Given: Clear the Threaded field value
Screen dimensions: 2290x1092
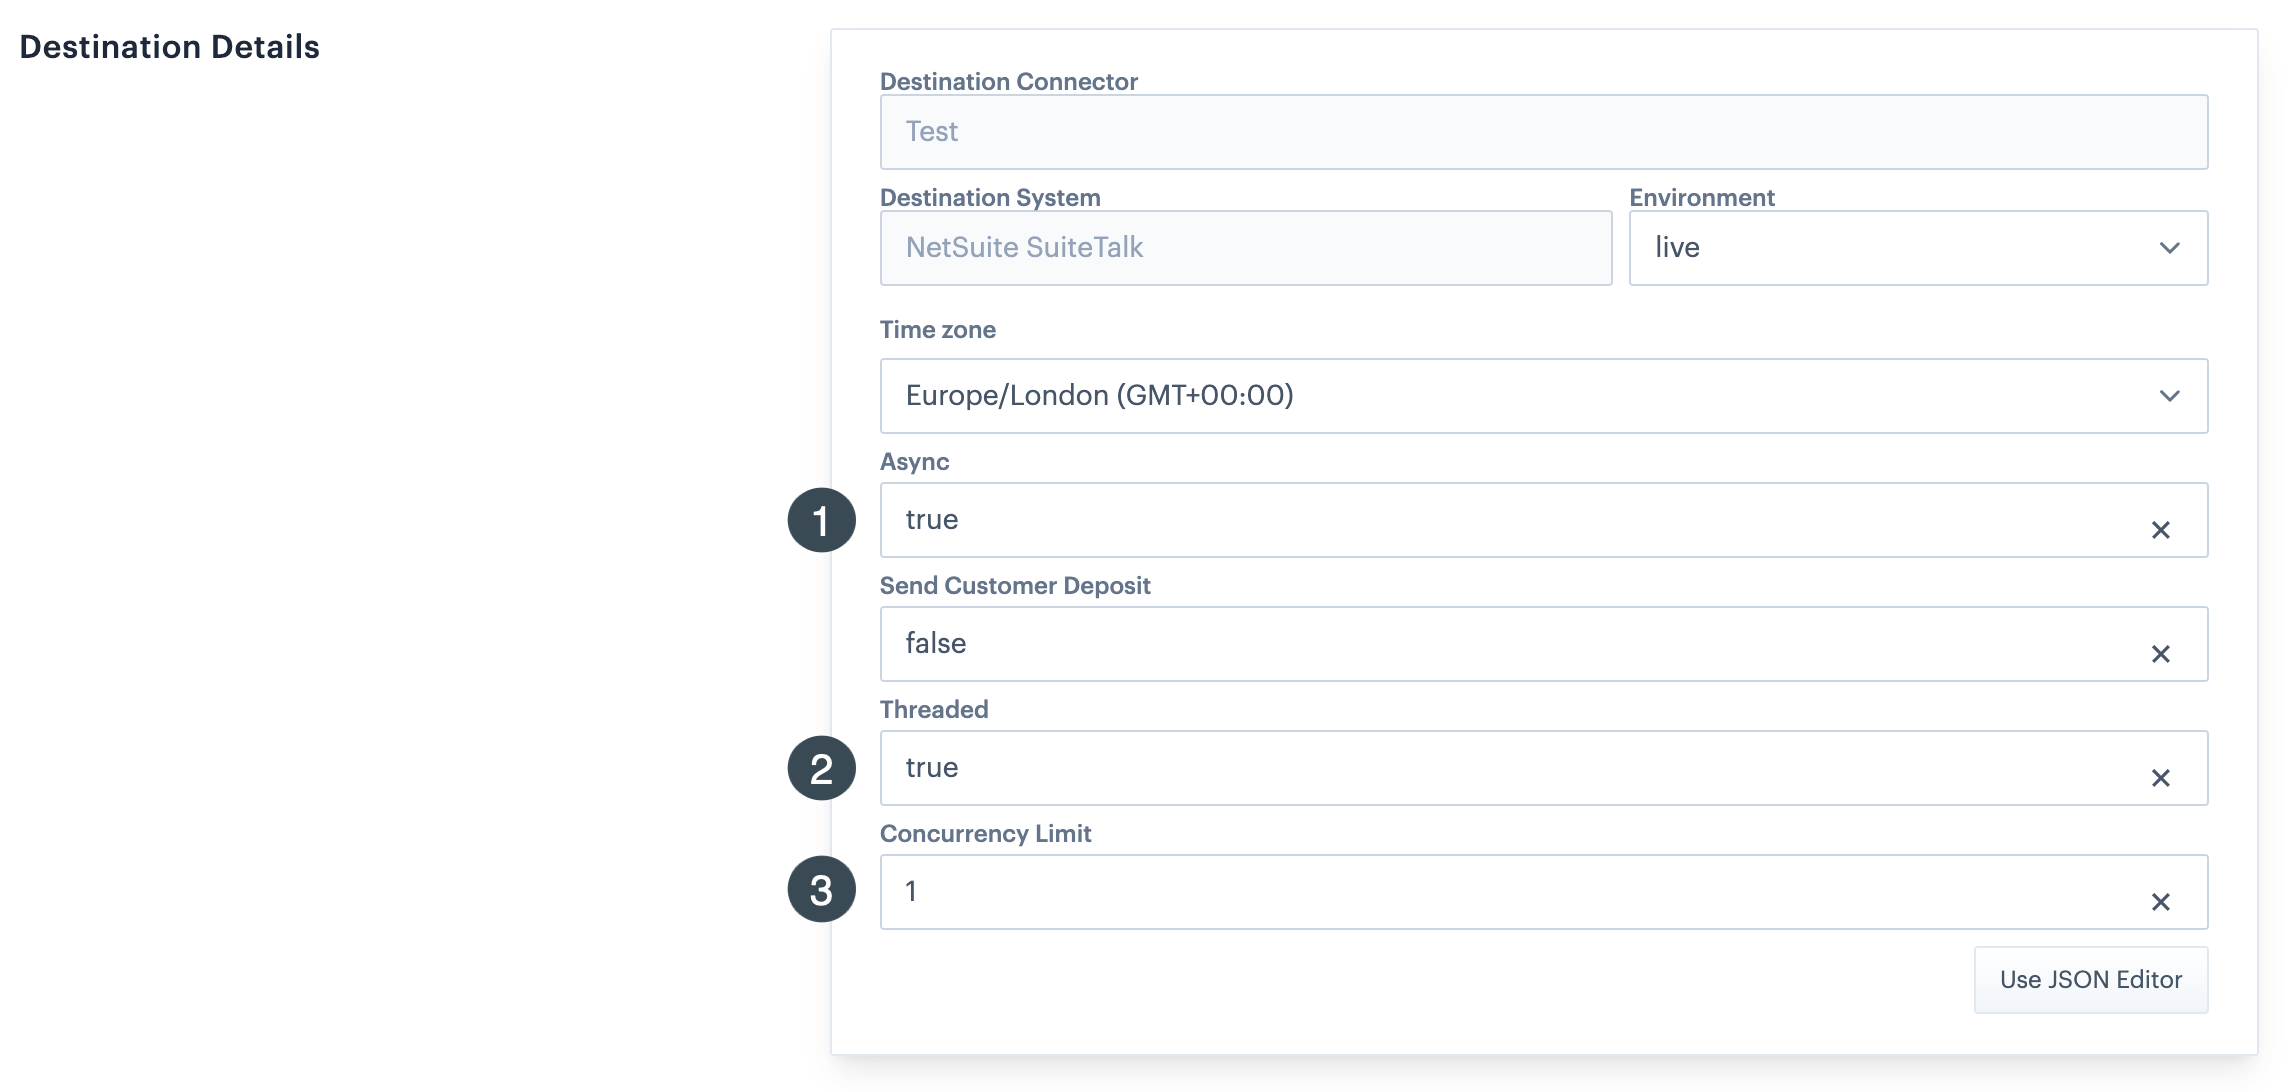Looking at the screenshot, I should pyautogui.click(x=2160, y=778).
